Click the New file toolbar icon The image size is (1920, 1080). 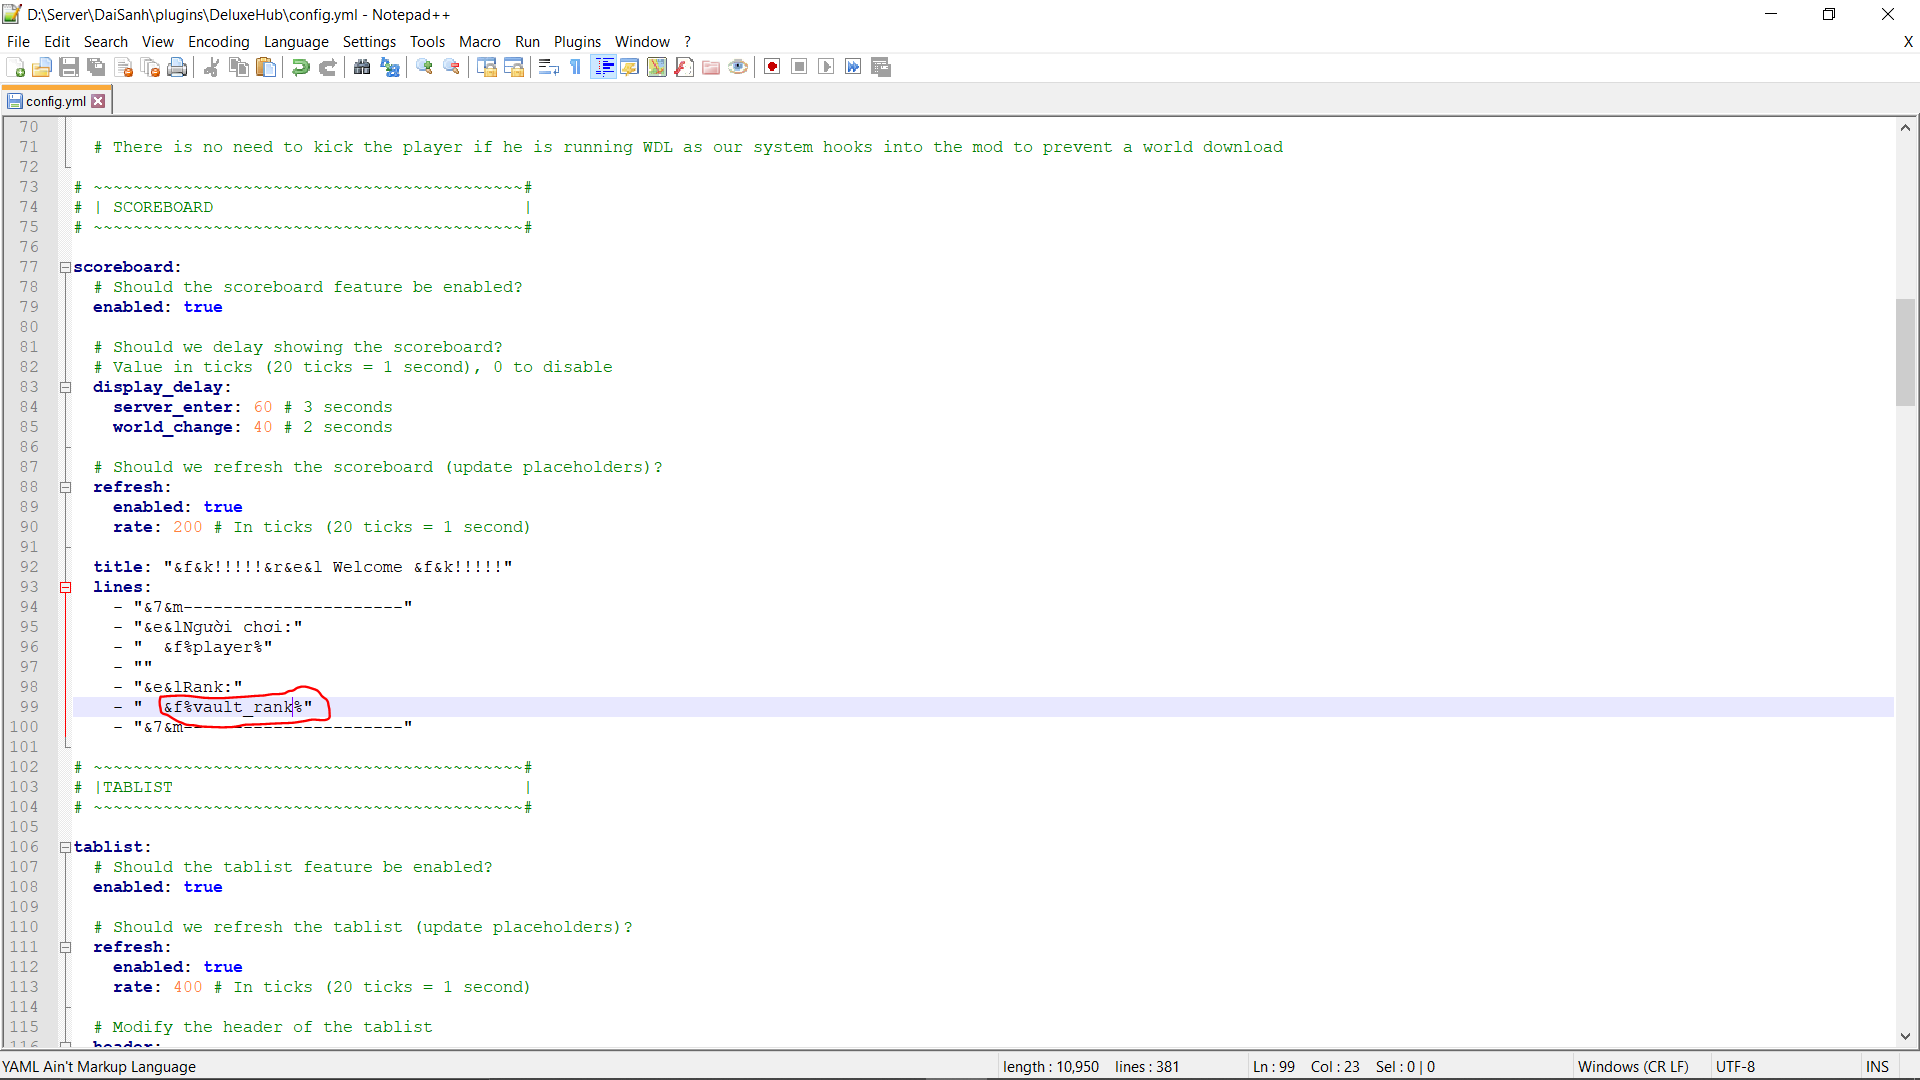point(16,67)
